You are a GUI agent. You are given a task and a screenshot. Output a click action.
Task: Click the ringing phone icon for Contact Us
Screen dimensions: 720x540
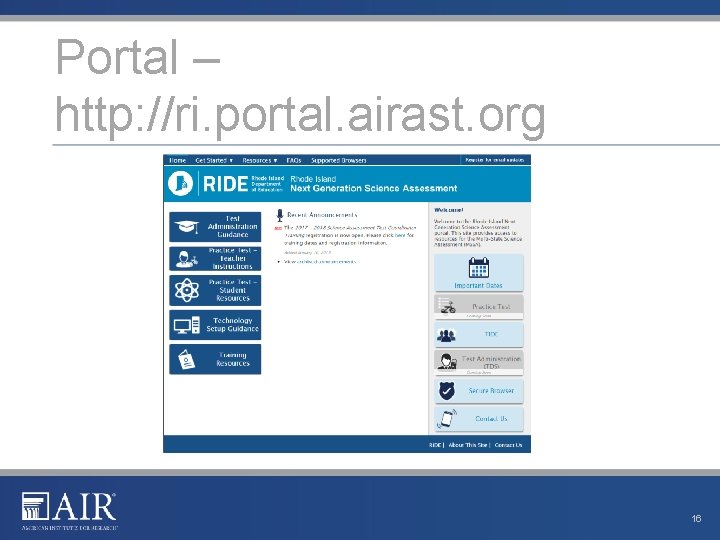tap(447, 418)
